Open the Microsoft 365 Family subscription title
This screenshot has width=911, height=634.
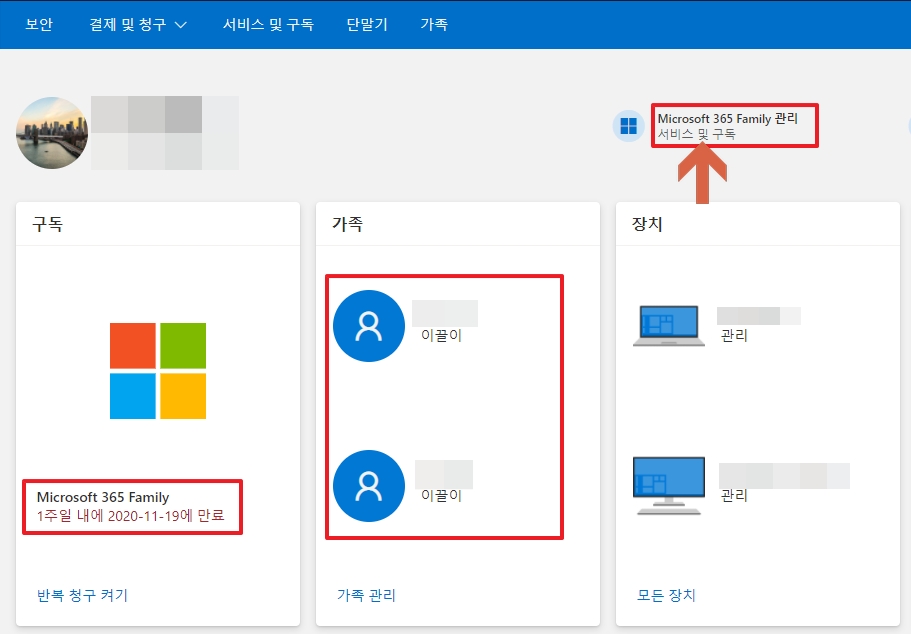(103, 497)
